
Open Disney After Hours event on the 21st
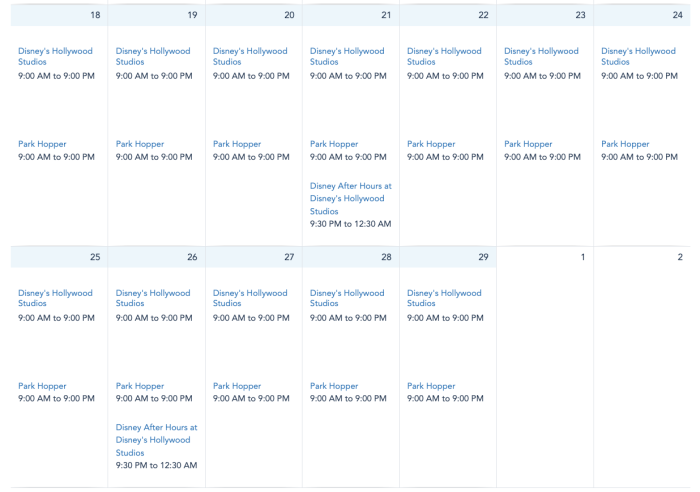350,198
